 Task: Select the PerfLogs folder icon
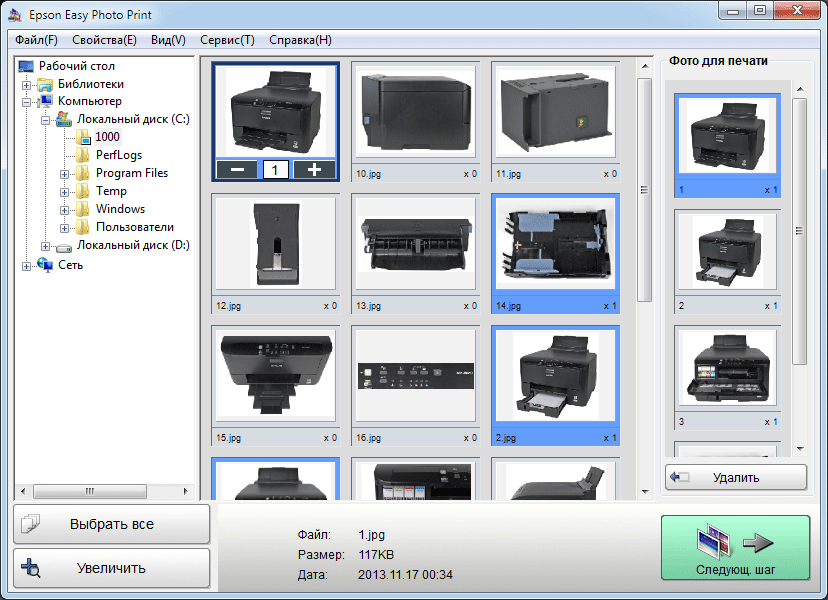(83, 155)
